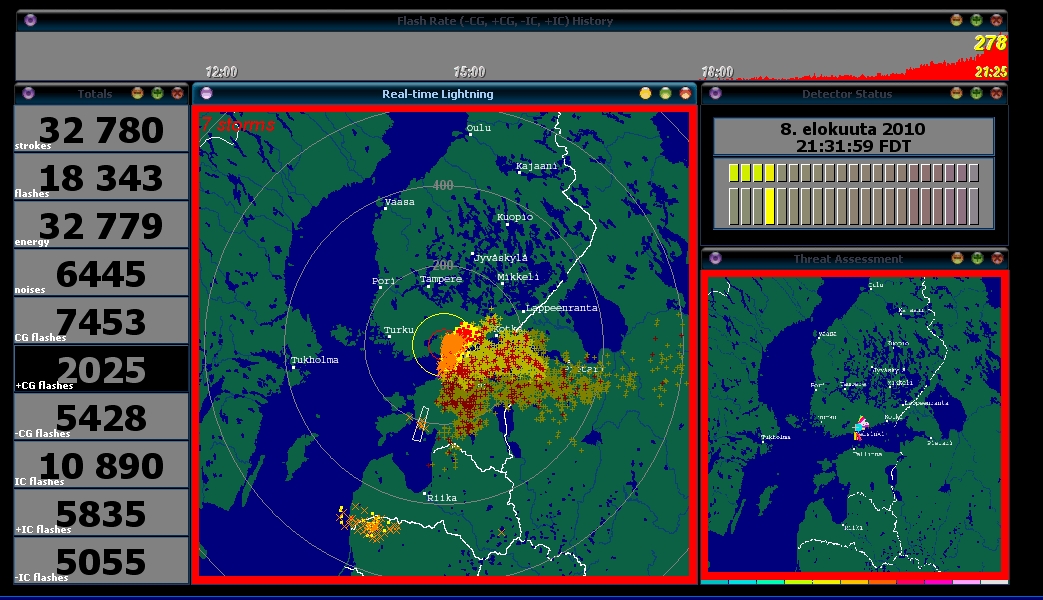Select the -CG flashes counter row
Screen dimensions: 1043x600
[x=102, y=417]
